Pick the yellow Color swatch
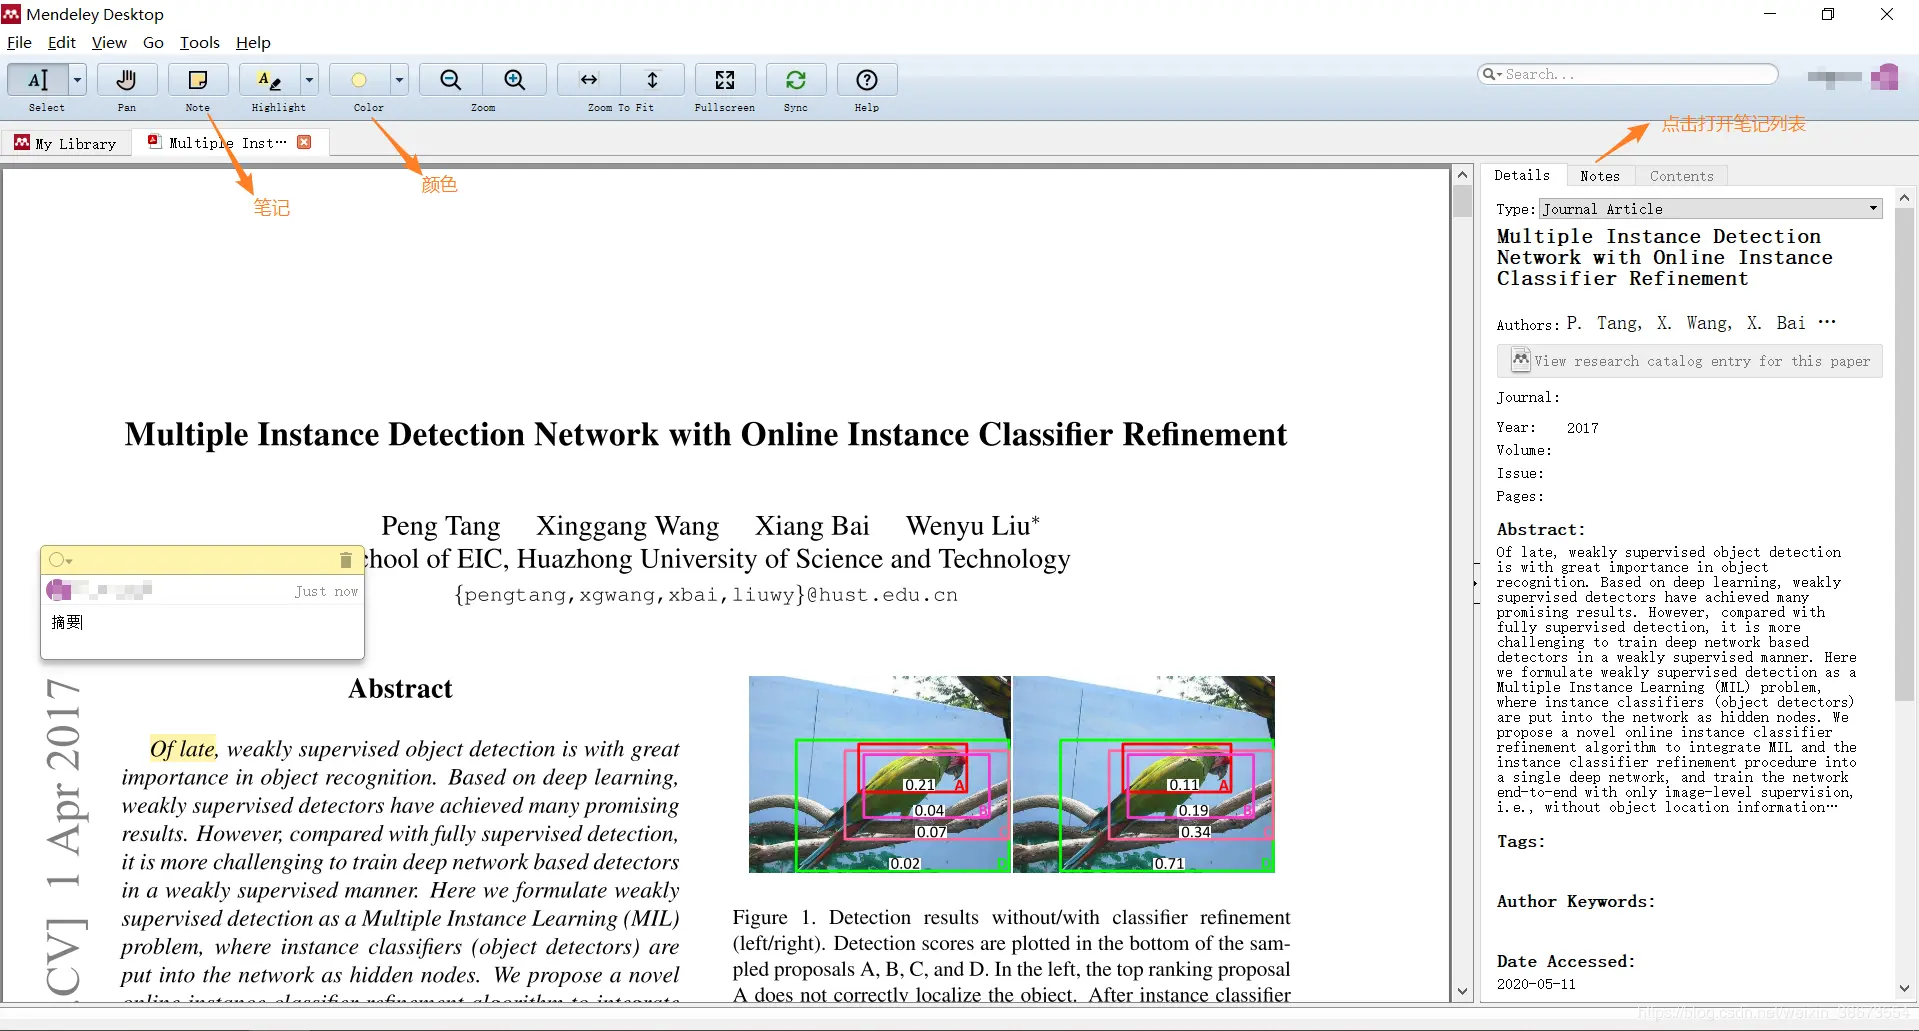The height and width of the screenshot is (1031, 1919). pos(359,80)
